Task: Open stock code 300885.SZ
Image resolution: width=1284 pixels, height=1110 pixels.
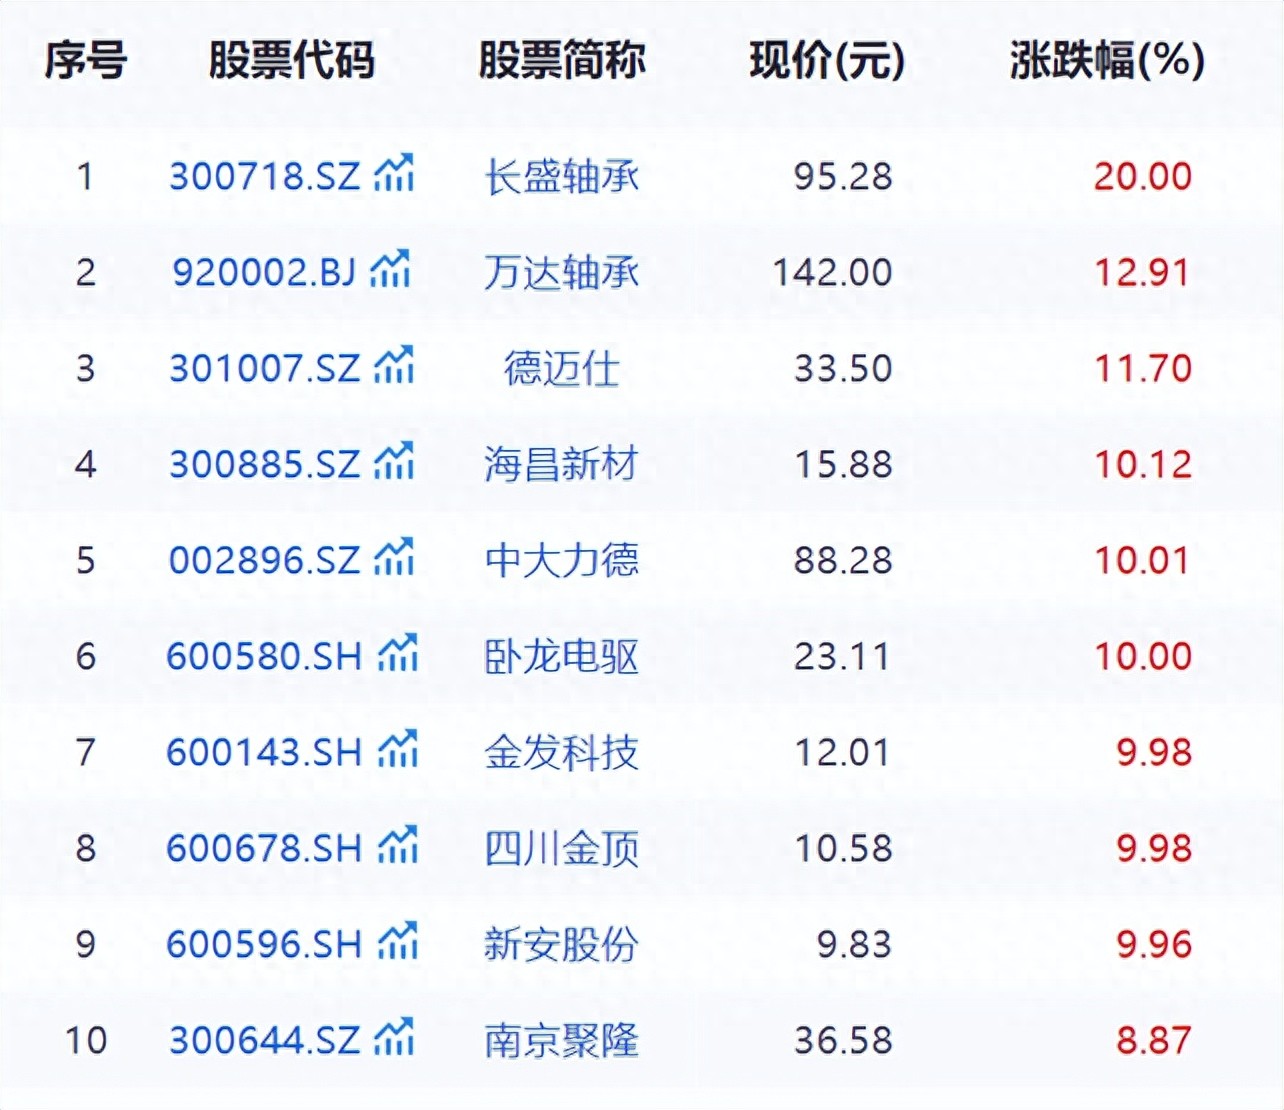Action: 264,465
